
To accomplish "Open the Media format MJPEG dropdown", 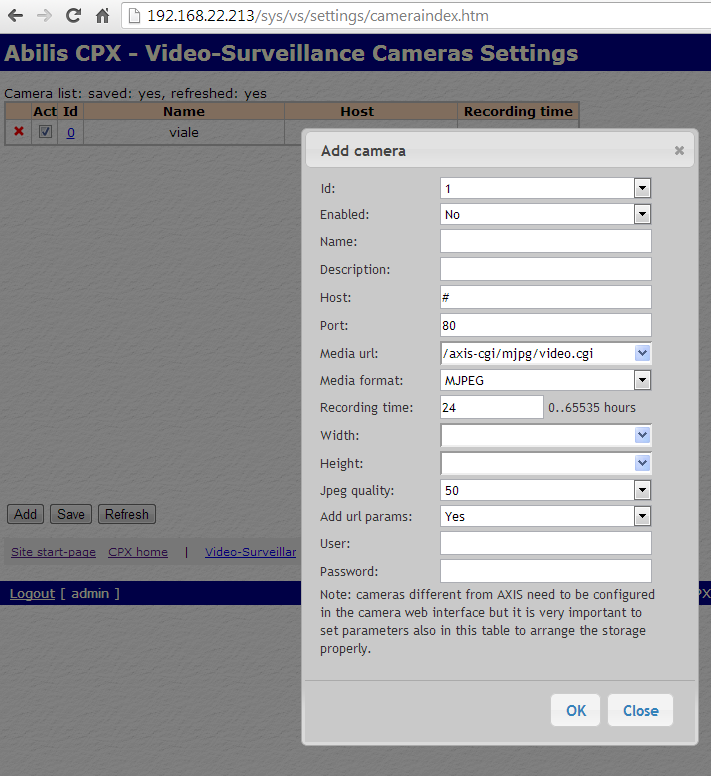I will (x=545, y=381).
